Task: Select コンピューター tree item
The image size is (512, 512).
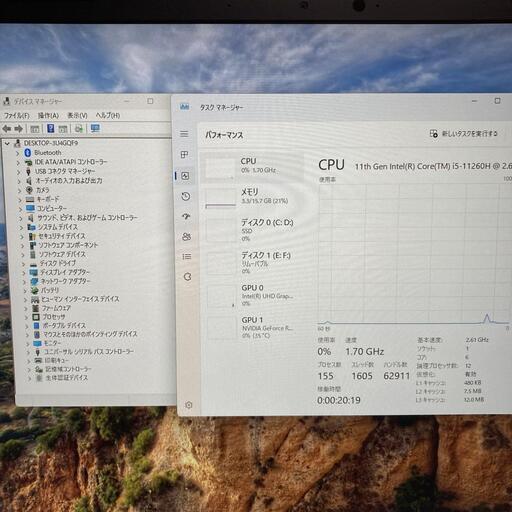Action: pos(47,209)
